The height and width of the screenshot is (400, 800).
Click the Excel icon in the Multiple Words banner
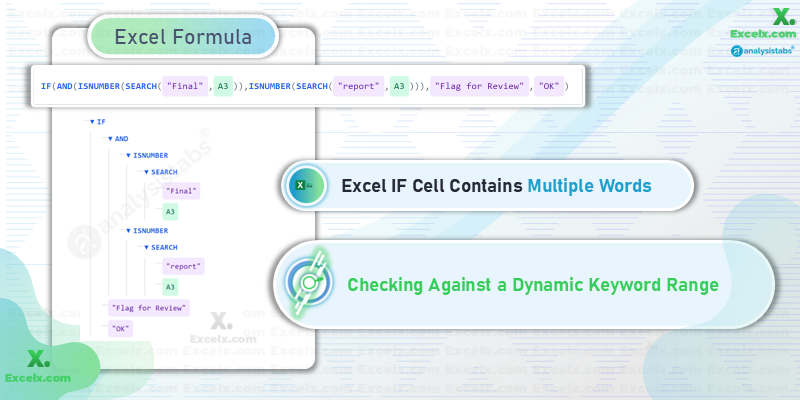(x=307, y=185)
